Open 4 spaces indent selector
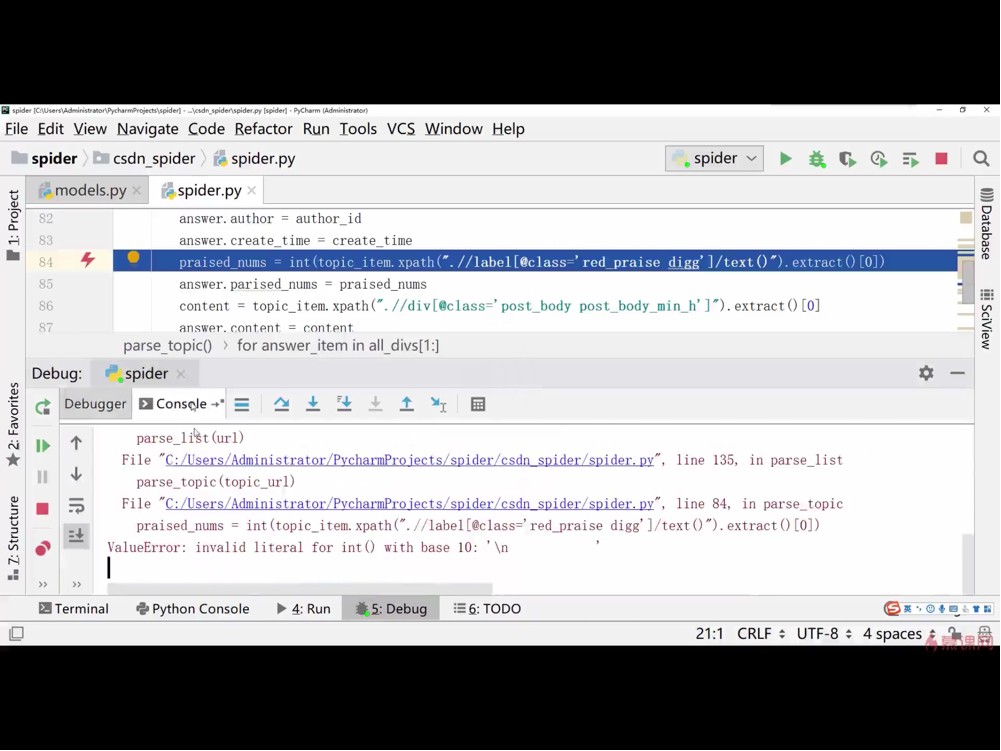 899,634
